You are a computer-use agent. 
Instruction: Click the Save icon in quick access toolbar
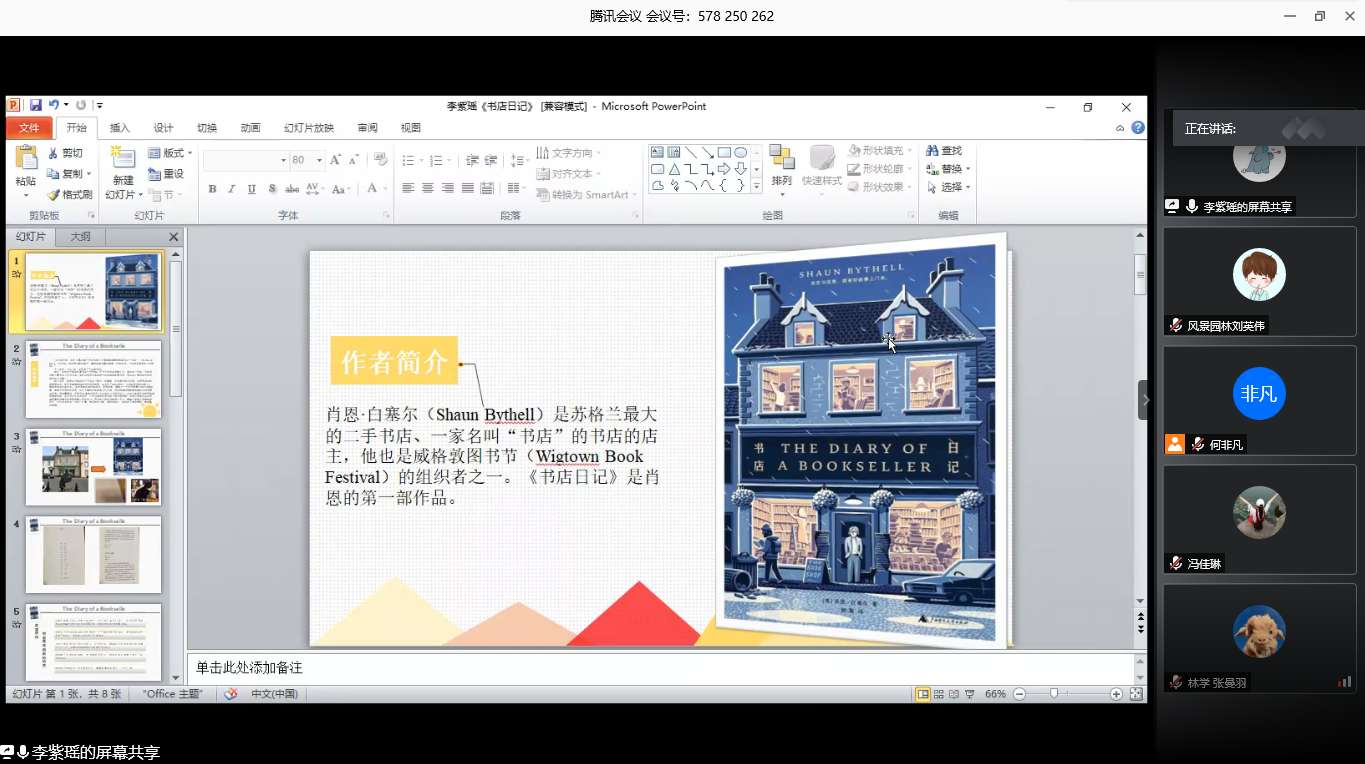click(36, 105)
